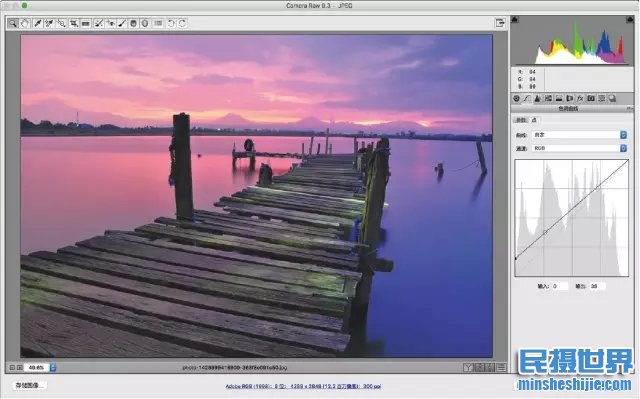Choose the Spot Removal tool
This screenshot has width=640, height=399.
98,23
